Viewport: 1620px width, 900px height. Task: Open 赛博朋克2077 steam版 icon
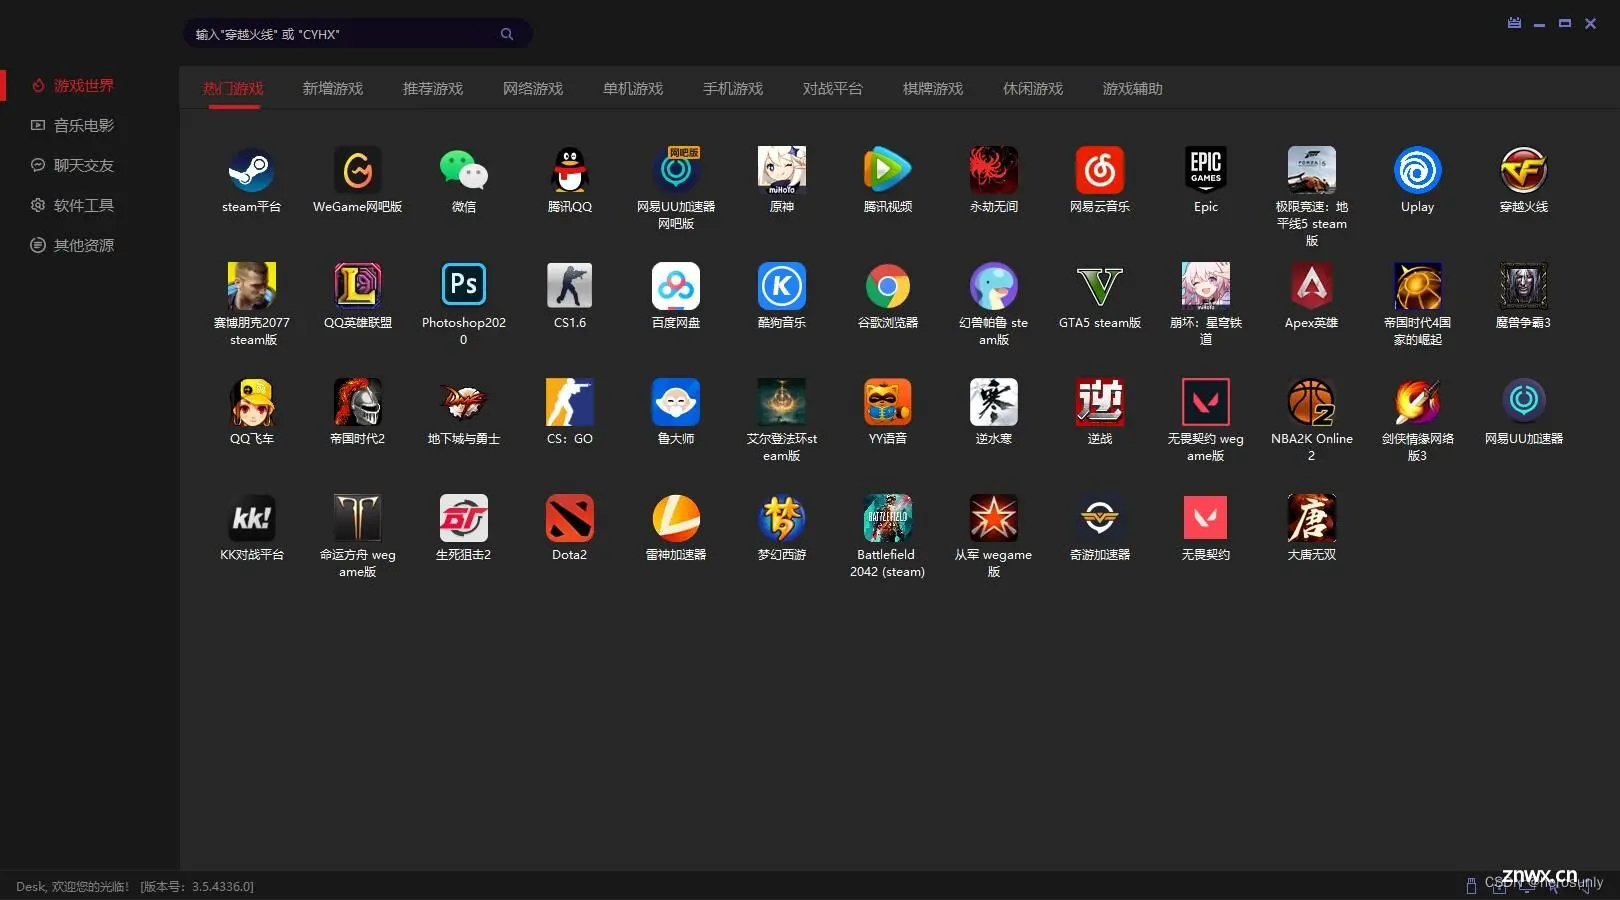[251, 287]
